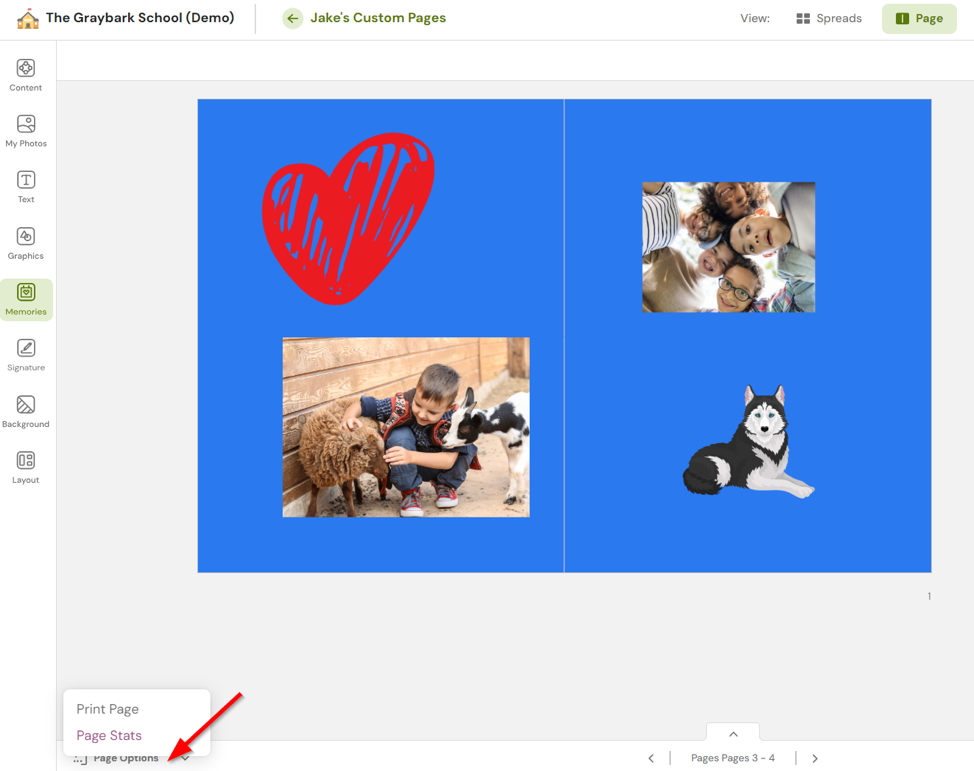This screenshot has height=771, width=974.
Task: Open the Layout panel
Action: [x=26, y=467]
